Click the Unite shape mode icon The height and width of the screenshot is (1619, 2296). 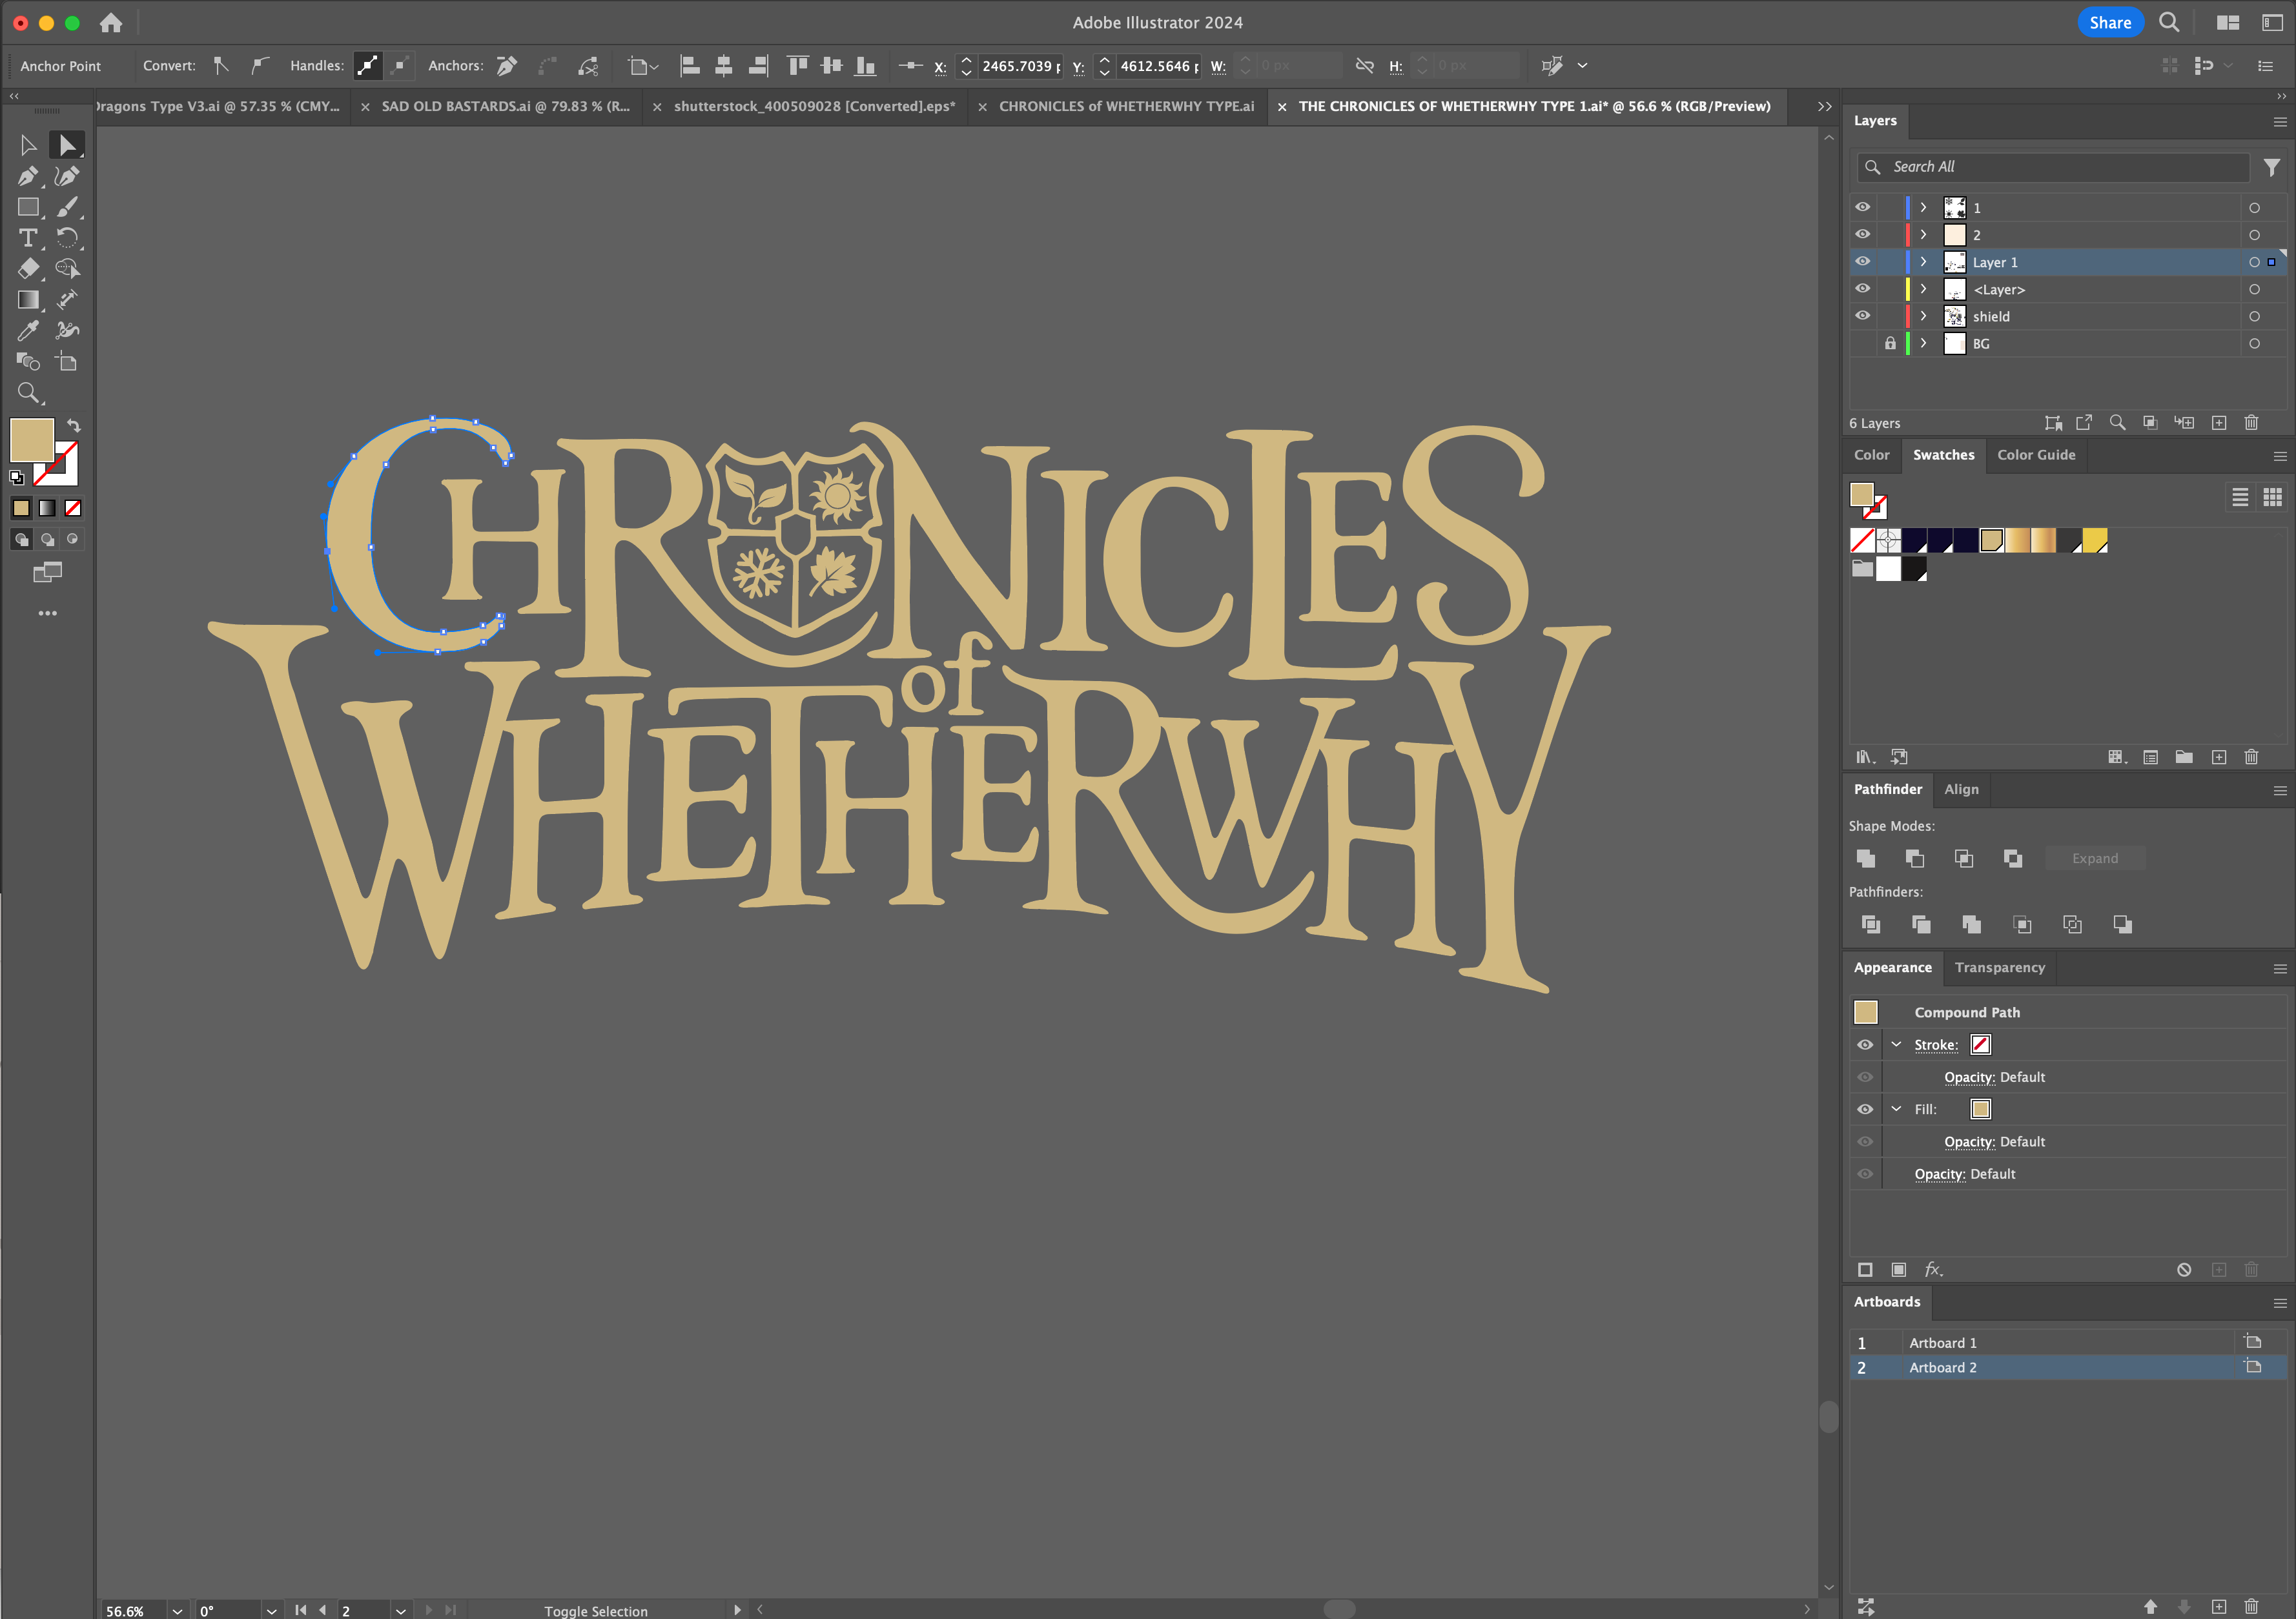[1865, 858]
